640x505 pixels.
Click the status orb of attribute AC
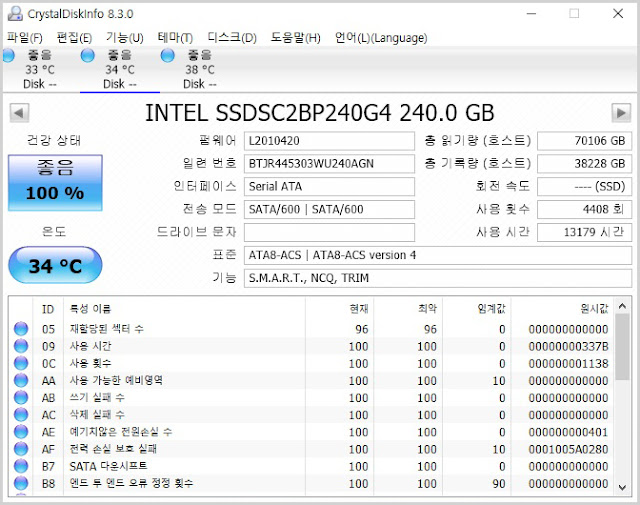21,414
